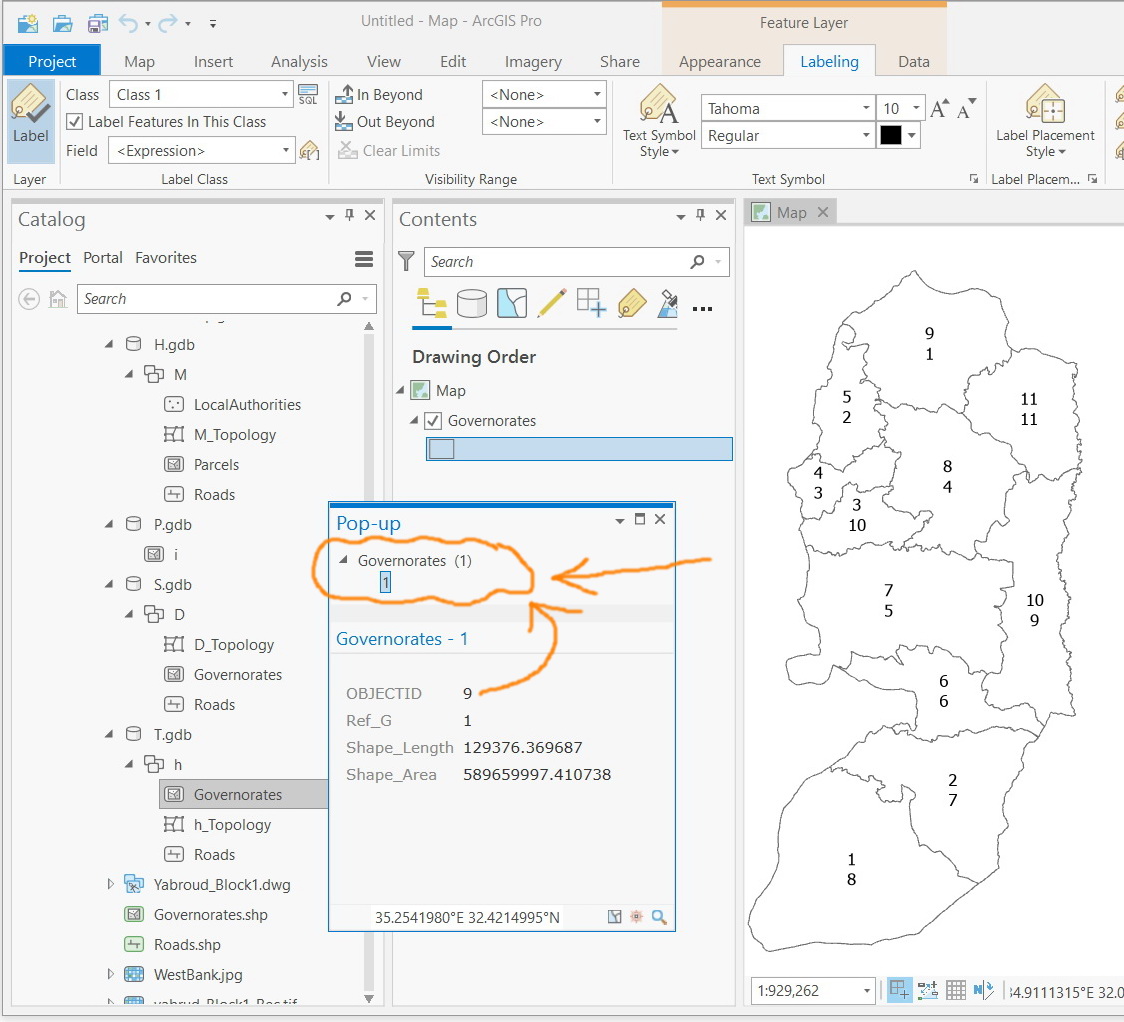
Task: Expand the Yabroud_Block1.dwg node
Action: 110,884
